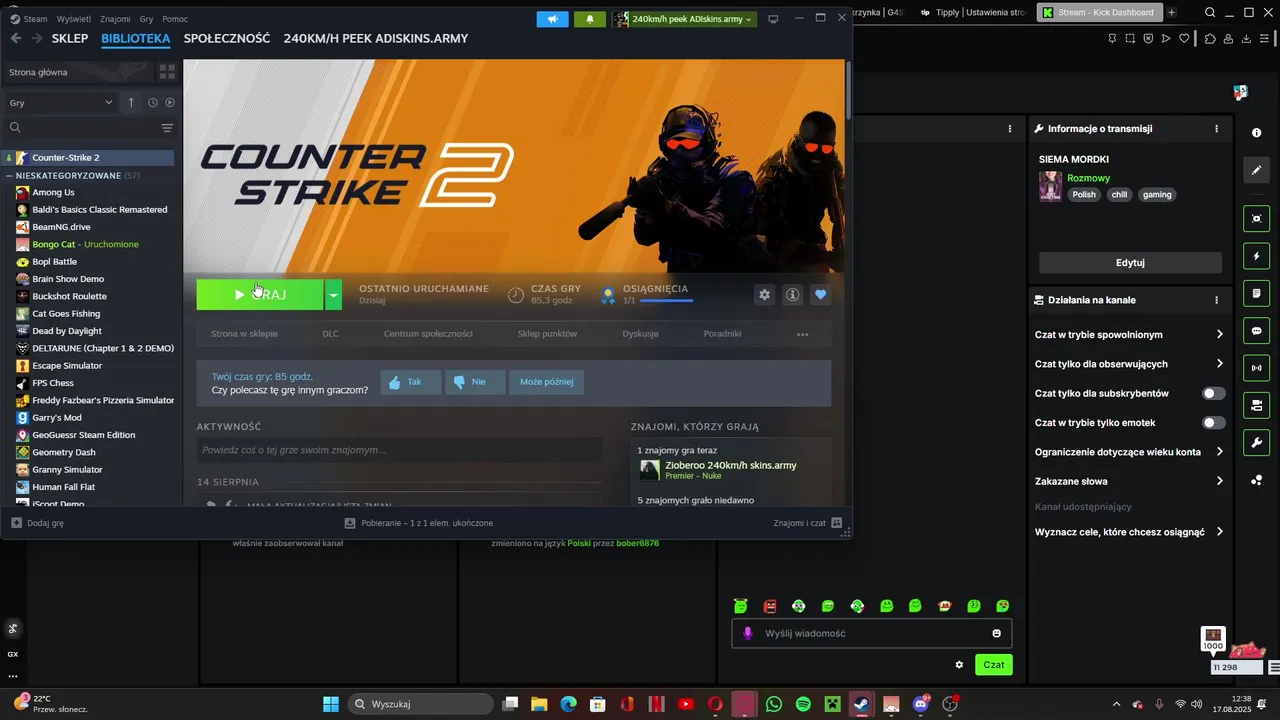Open the 'Gry' library category dropdown
This screenshot has height=720, width=1280.
point(62,102)
